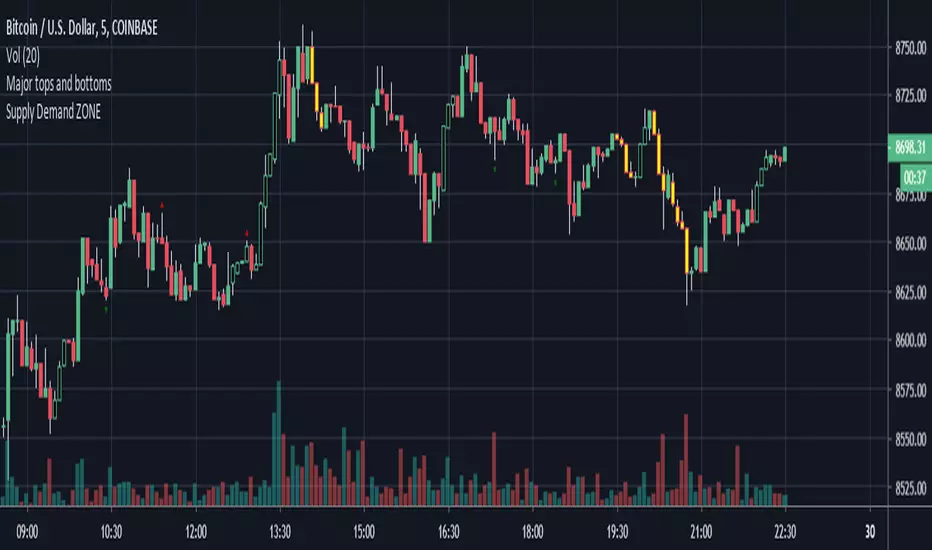The image size is (932, 550).
Task: Click the 30 date label on time axis
Action: pos(869,532)
